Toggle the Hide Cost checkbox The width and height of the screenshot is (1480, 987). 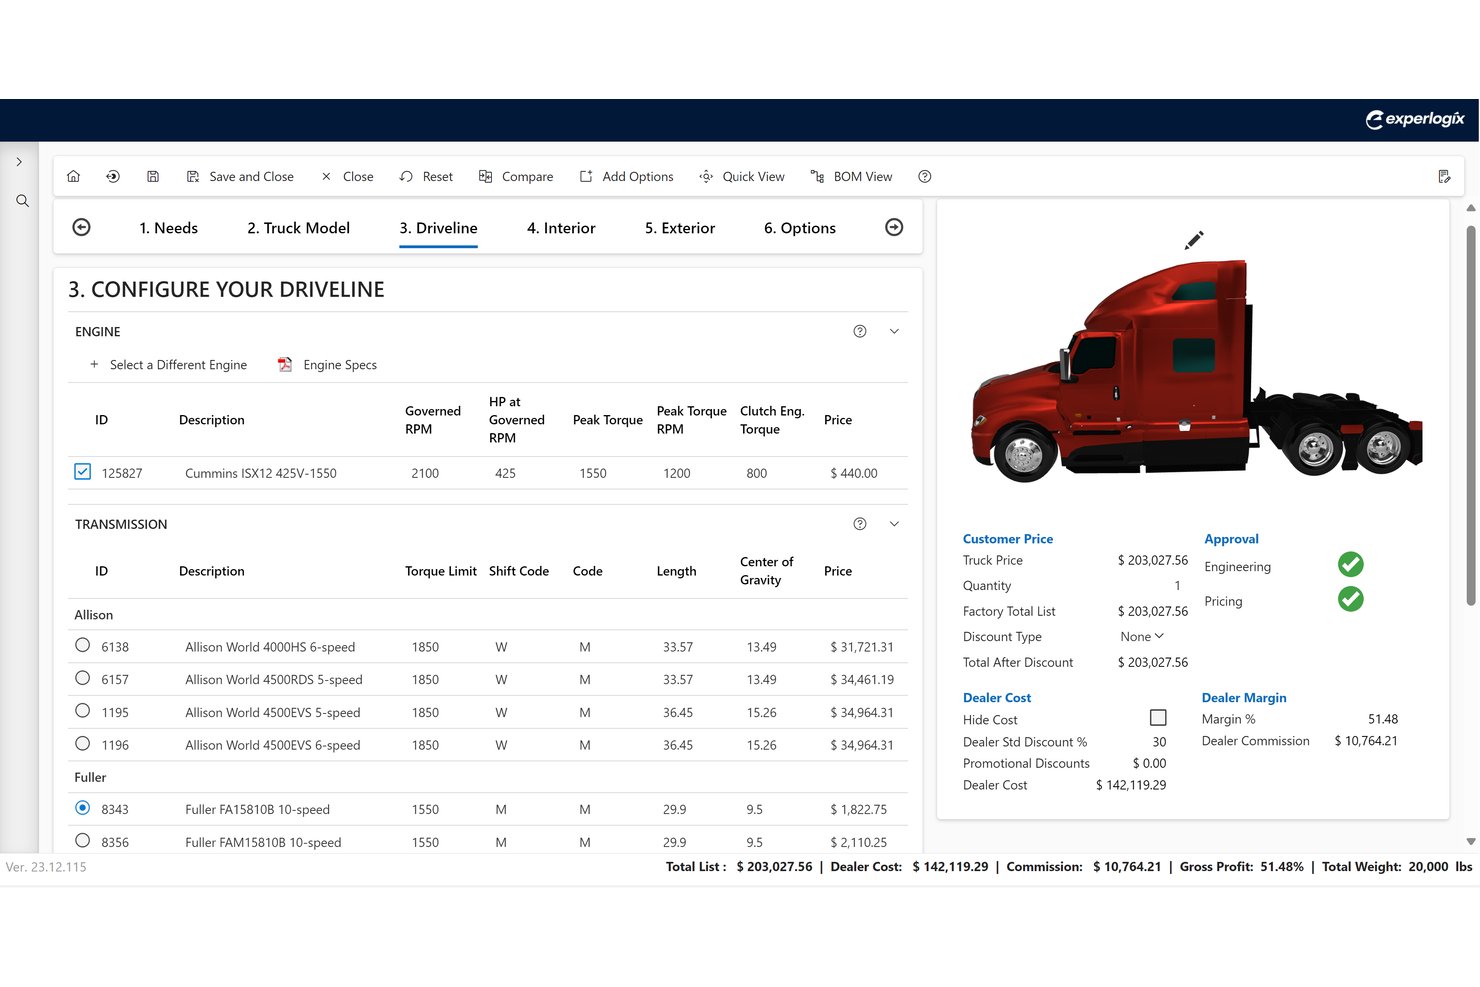point(1158,718)
